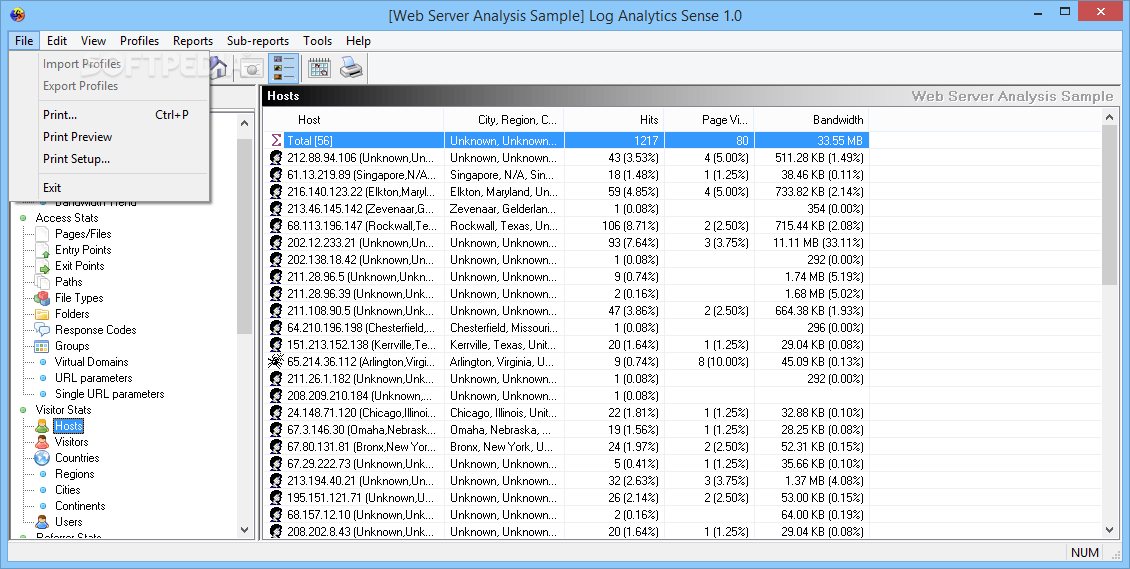Click the Groups grid icon
The width and height of the screenshot is (1130, 569).
pyautogui.click(x=43, y=346)
